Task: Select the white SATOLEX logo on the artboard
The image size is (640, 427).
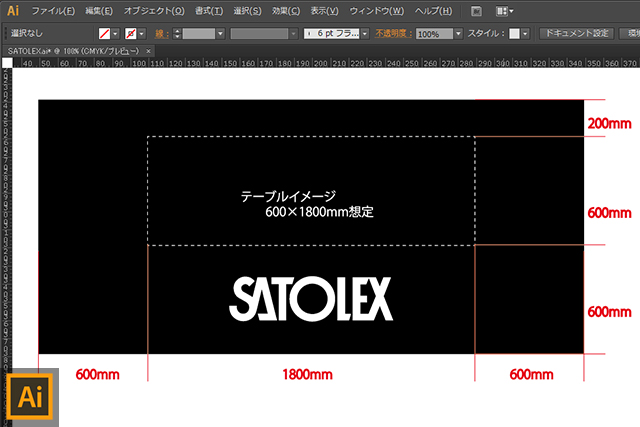Action: click(311, 299)
